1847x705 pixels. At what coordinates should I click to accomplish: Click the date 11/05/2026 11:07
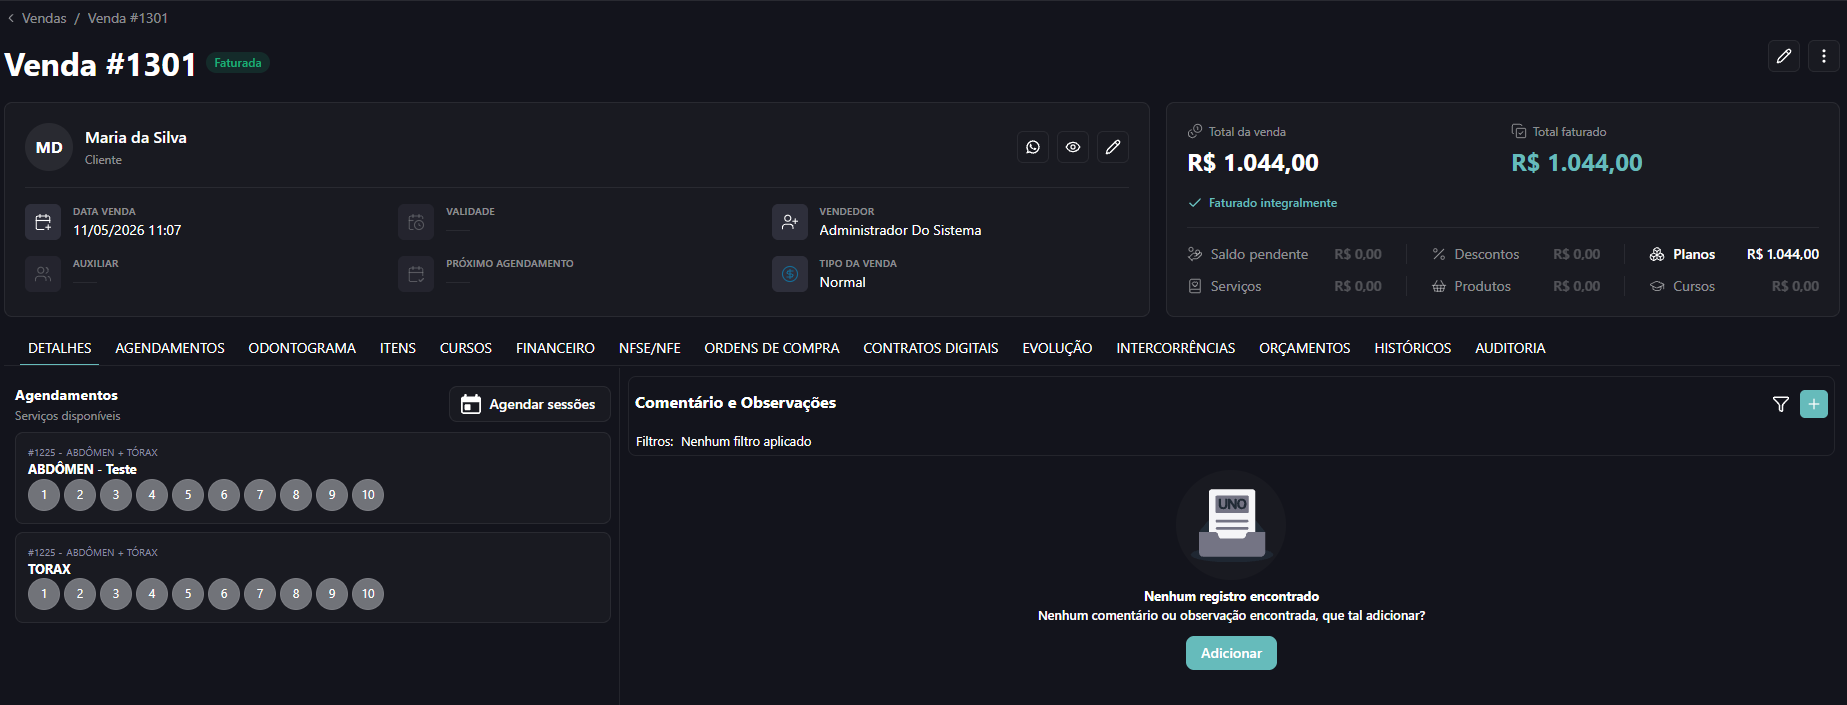[x=127, y=230]
